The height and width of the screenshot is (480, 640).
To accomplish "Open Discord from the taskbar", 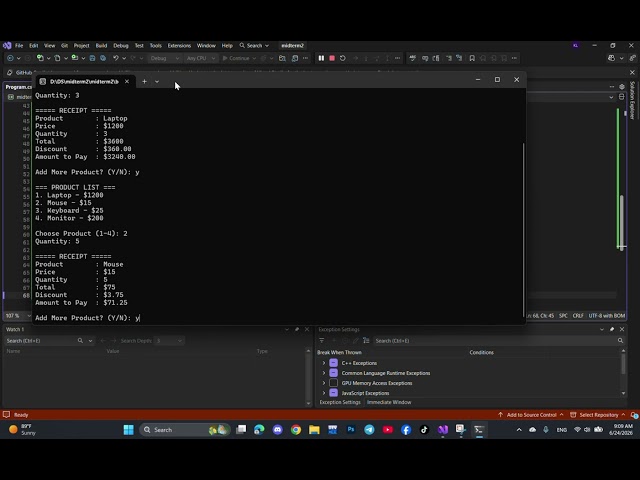I will click(278, 430).
